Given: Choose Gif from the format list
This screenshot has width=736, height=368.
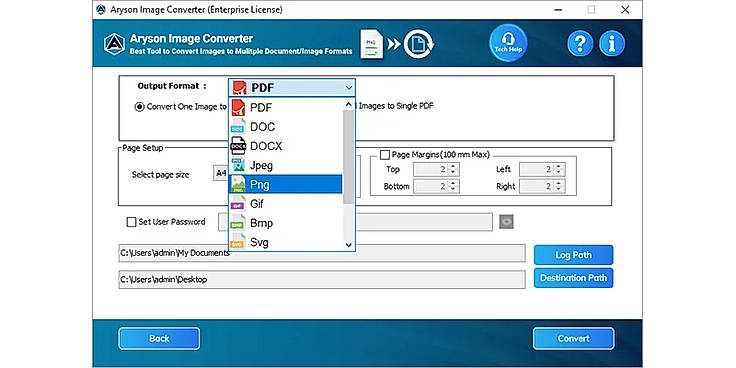Looking at the screenshot, I should [285, 204].
